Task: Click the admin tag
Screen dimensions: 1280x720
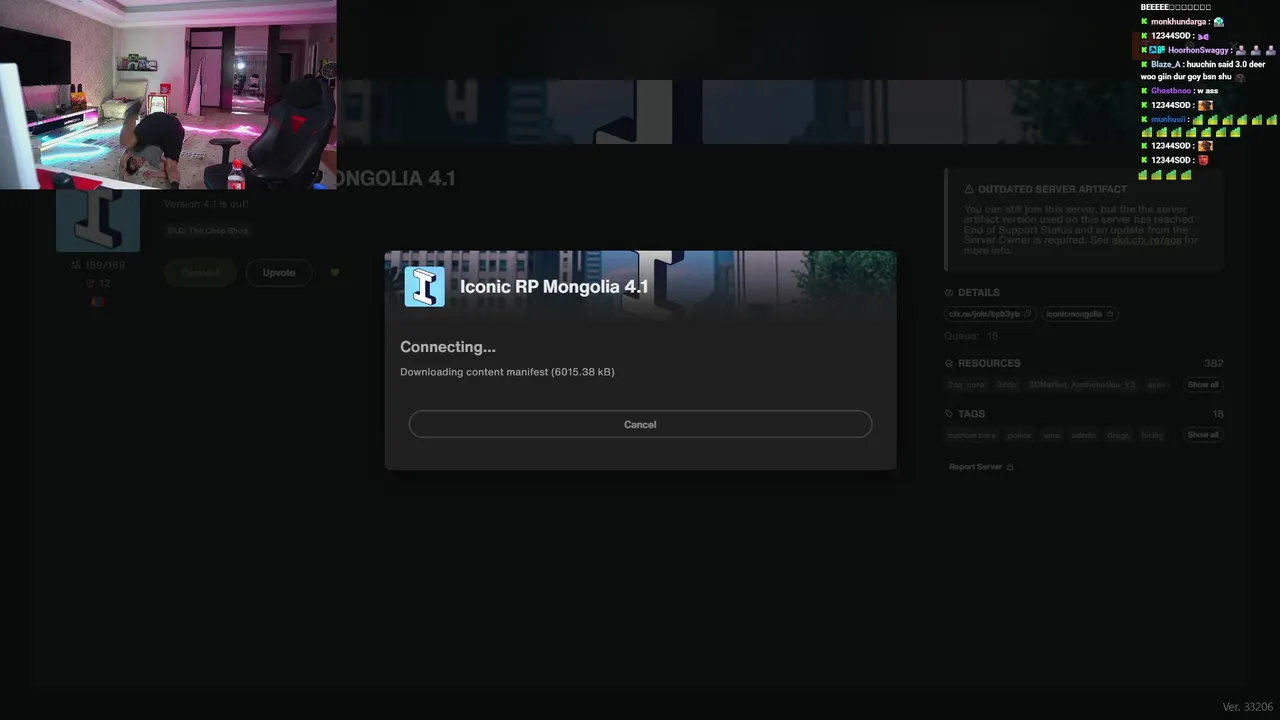Action: tap(1084, 435)
